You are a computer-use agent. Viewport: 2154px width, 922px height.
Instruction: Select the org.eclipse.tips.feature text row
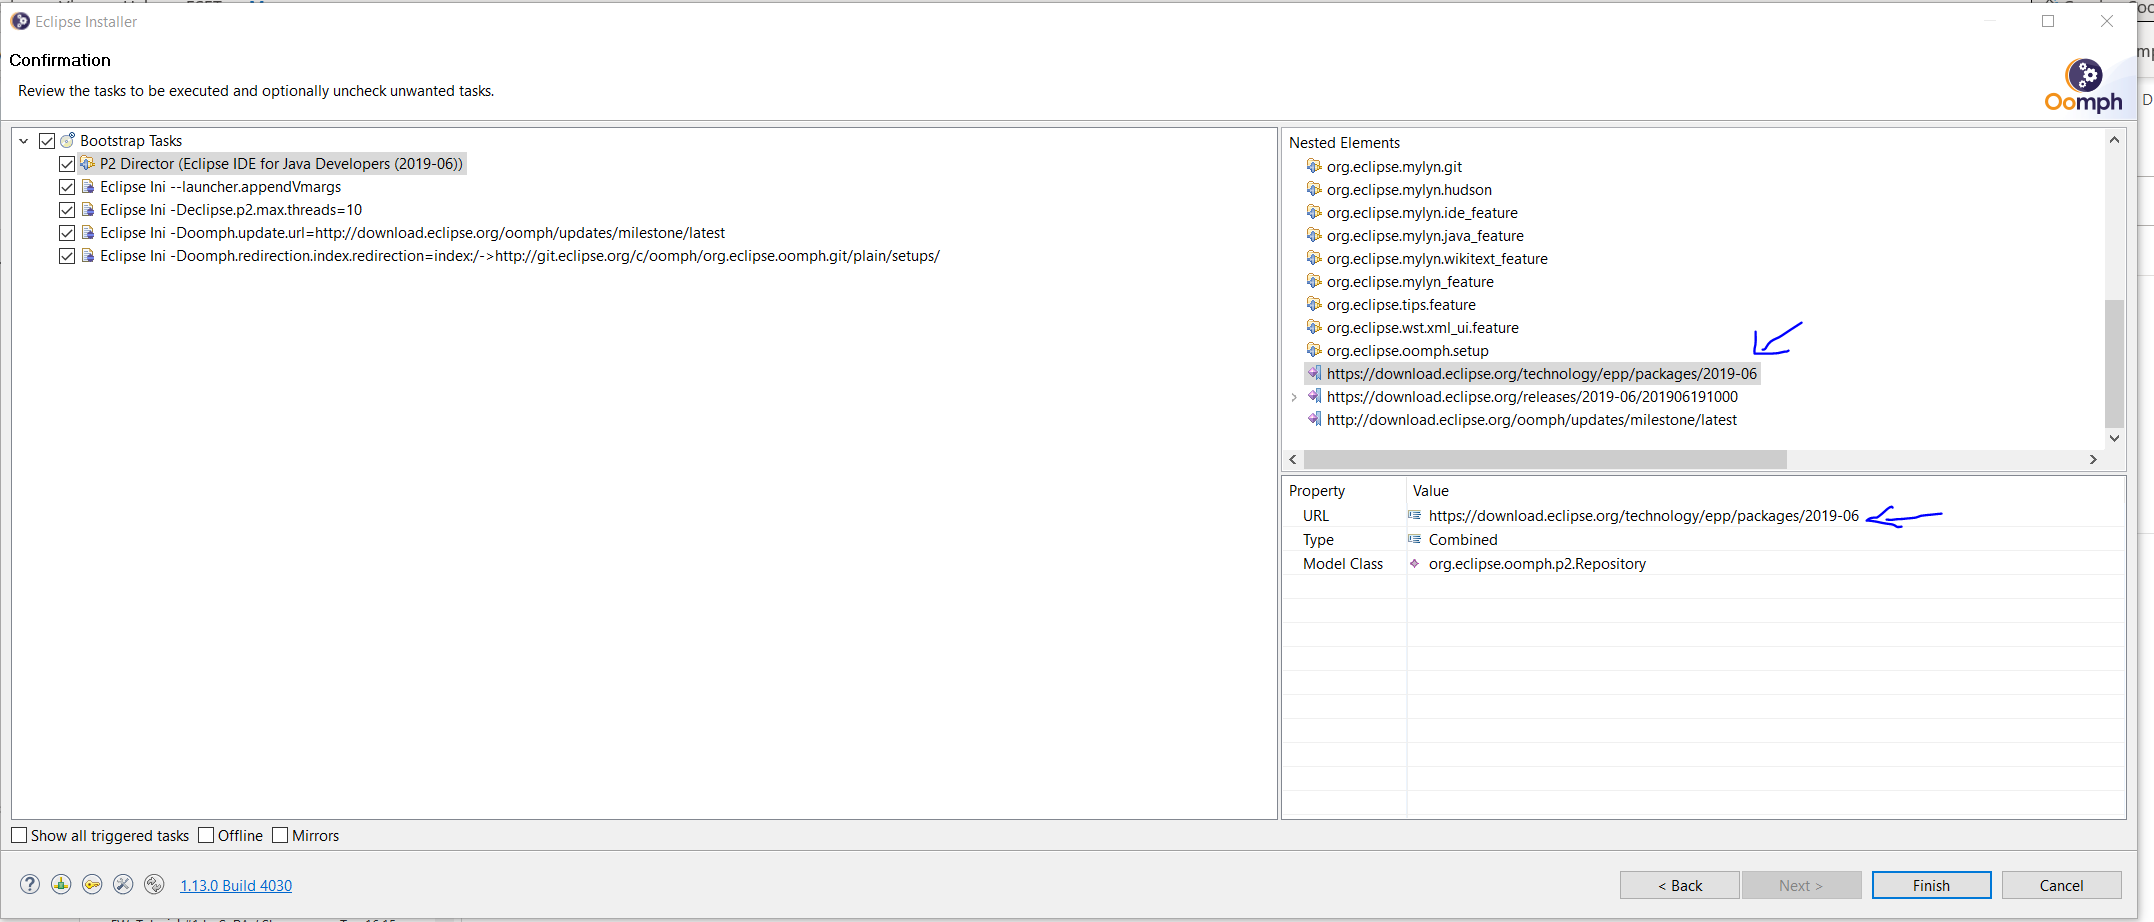1401,305
